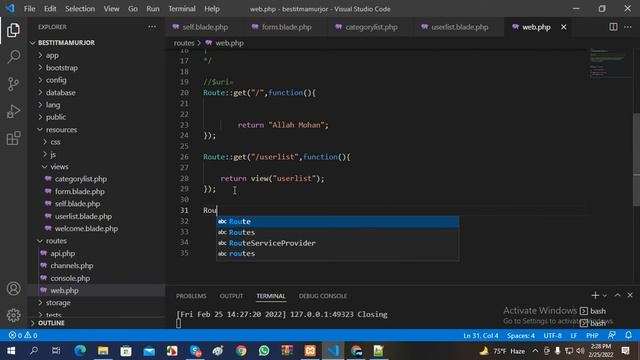The image size is (640, 360).
Task: Switch to PROBLEMS panel tab
Action: (191, 296)
